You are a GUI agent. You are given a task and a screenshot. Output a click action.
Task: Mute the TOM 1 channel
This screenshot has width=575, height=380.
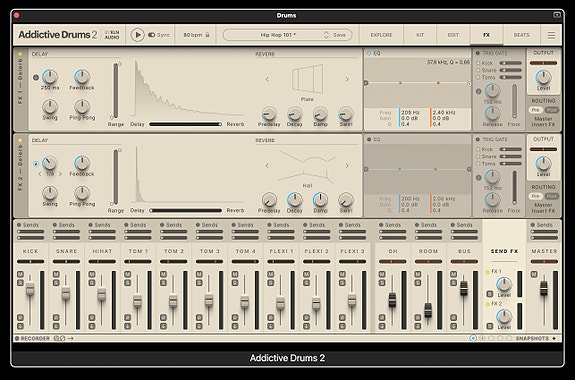click(127, 274)
